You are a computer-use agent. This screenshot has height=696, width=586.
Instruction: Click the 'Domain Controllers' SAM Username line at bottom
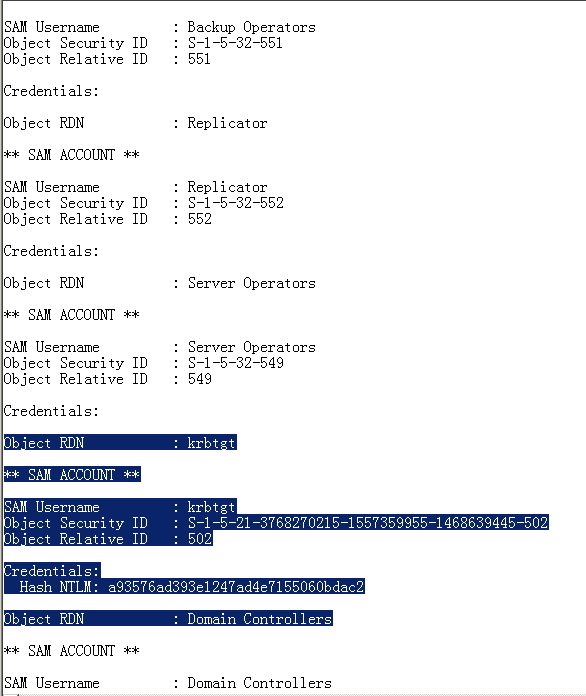pos(168,683)
